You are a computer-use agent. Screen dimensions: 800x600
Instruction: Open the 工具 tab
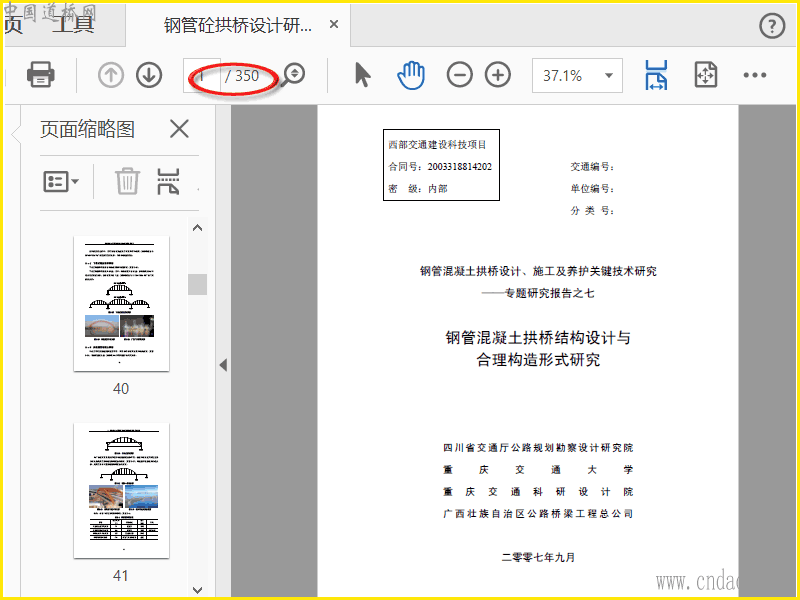72,23
